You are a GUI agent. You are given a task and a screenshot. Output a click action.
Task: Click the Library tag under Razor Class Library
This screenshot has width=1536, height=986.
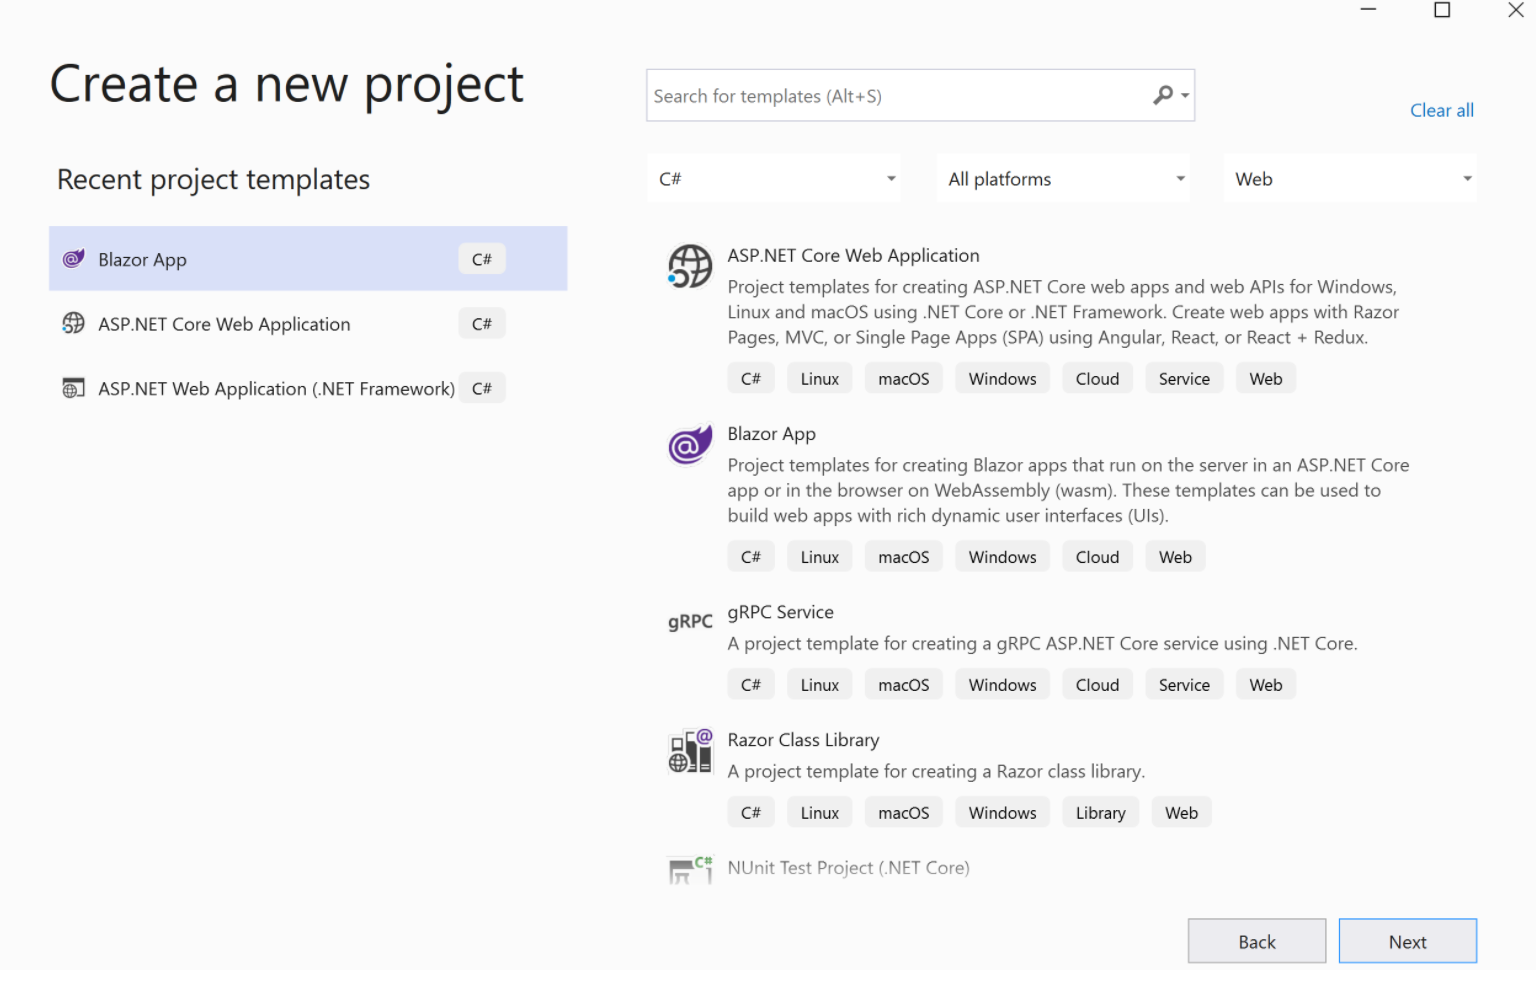(1100, 812)
